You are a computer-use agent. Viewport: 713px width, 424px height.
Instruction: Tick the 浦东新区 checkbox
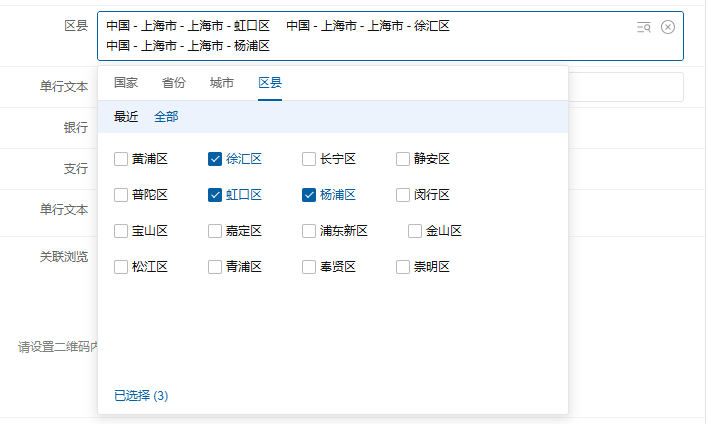point(309,231)
